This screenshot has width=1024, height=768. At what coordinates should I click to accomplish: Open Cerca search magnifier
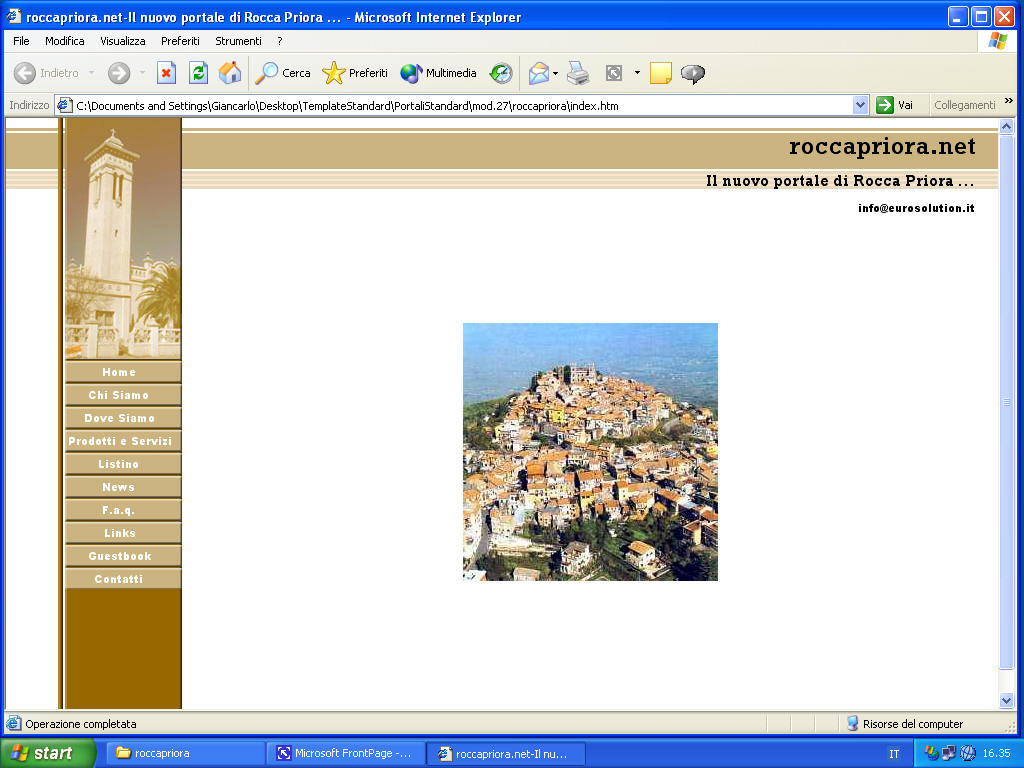pyautogui.click(x=283, y=73)
